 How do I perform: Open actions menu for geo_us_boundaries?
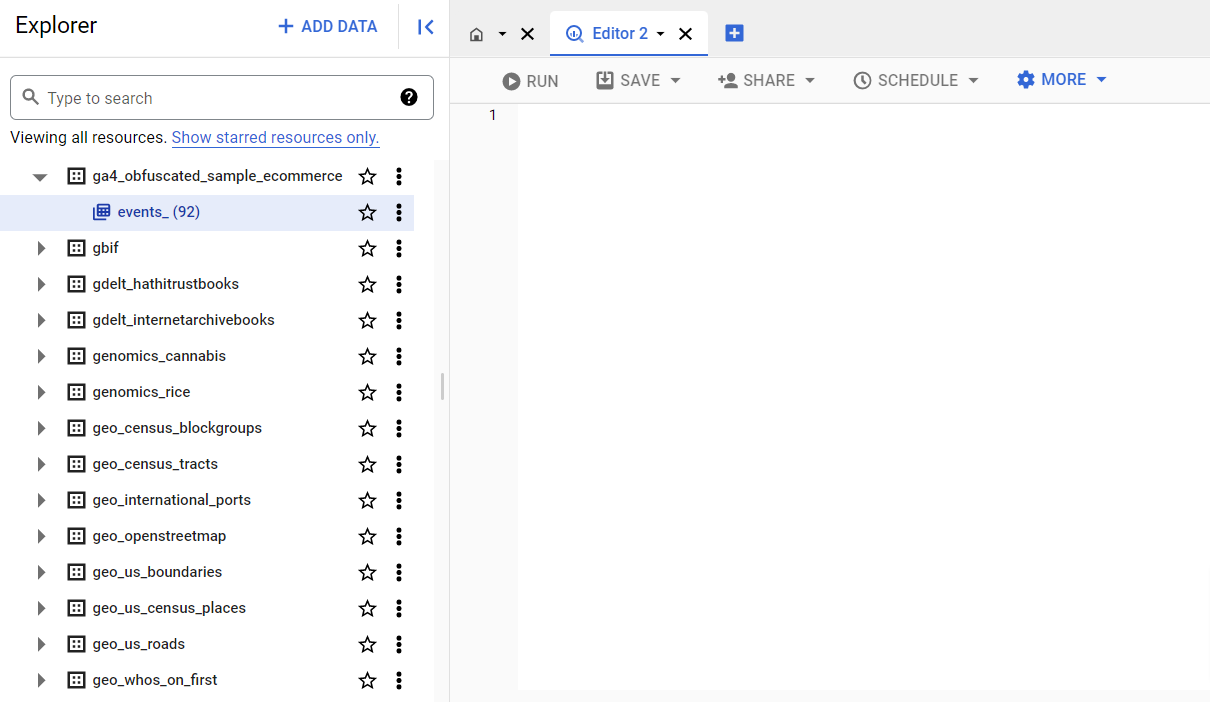click(x=398, y=572)
